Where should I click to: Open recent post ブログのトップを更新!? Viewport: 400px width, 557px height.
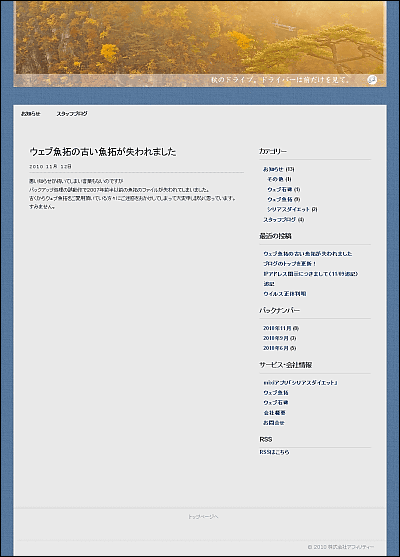point(290,264)
